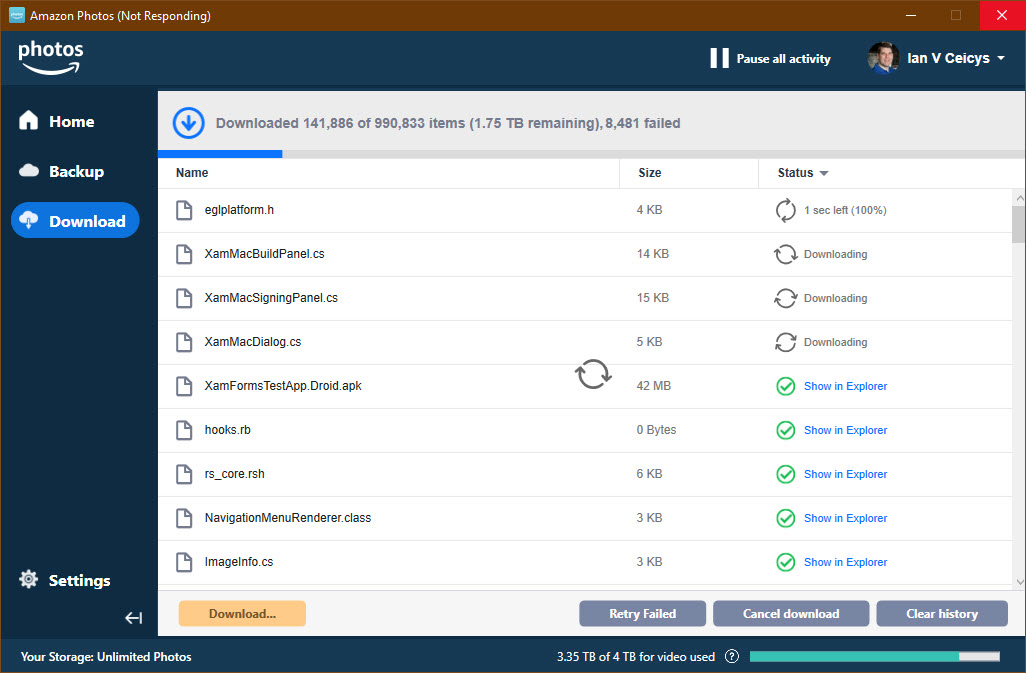Click the Retry Failed button
The image size is (1026, 673).
pyautogui.click(x=642, y=613)
